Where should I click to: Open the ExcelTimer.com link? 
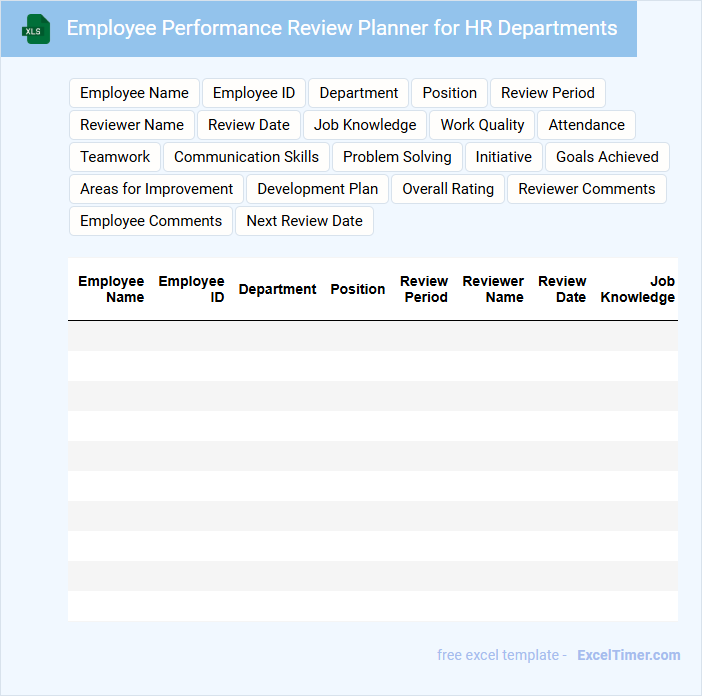tap(629, 655)
